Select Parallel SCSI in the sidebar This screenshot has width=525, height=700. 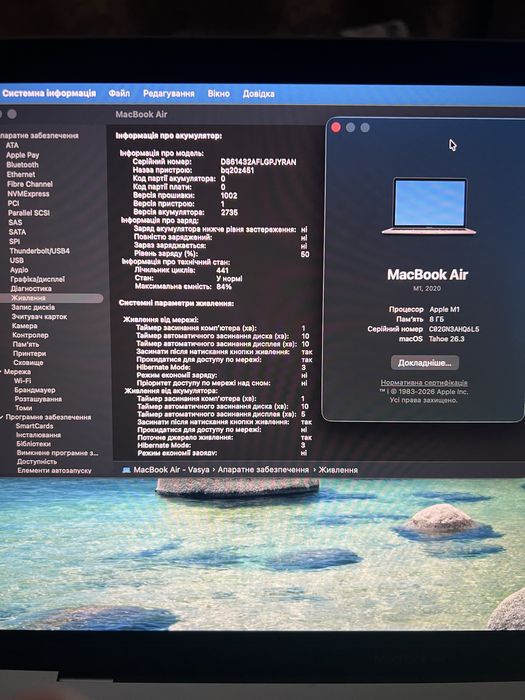point(29,213)
